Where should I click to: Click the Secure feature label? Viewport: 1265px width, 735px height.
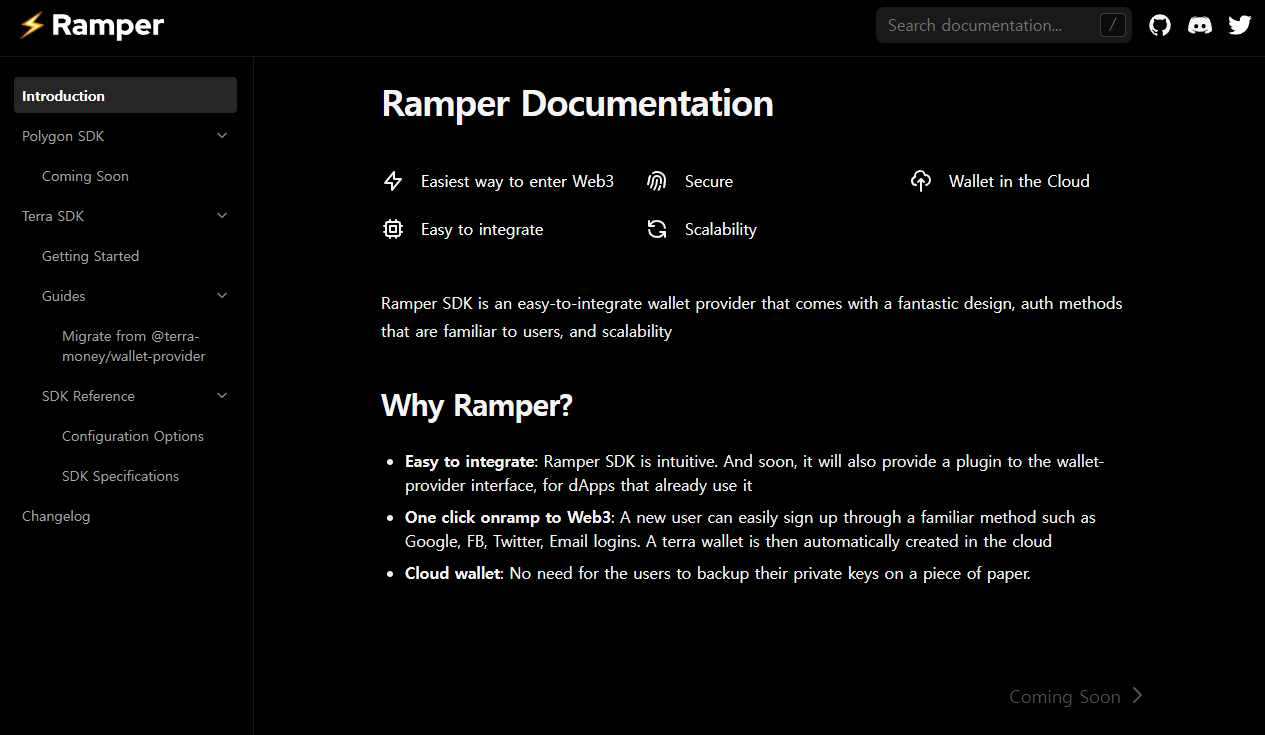(x=709, y=181)
